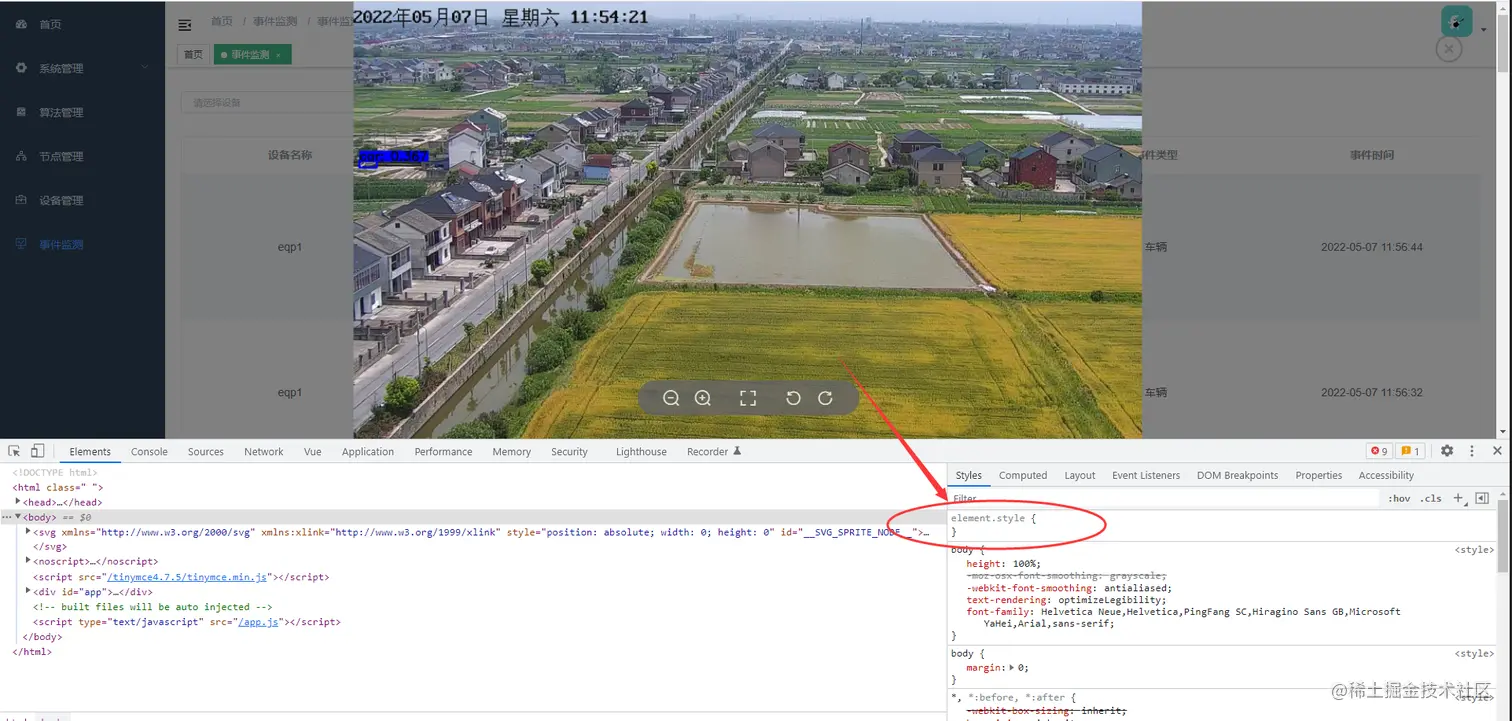Open the Sources panel
This screenshot has height=721, width=1512.
(x=206, y=452)
